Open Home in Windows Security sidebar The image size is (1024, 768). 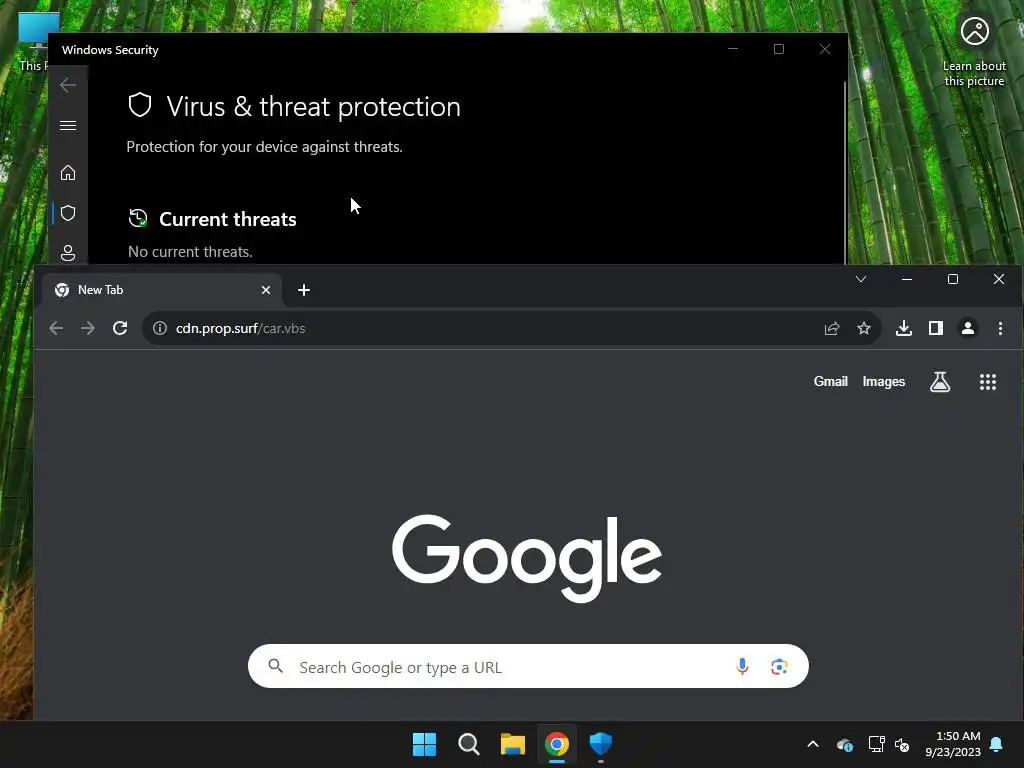(68, 172)
